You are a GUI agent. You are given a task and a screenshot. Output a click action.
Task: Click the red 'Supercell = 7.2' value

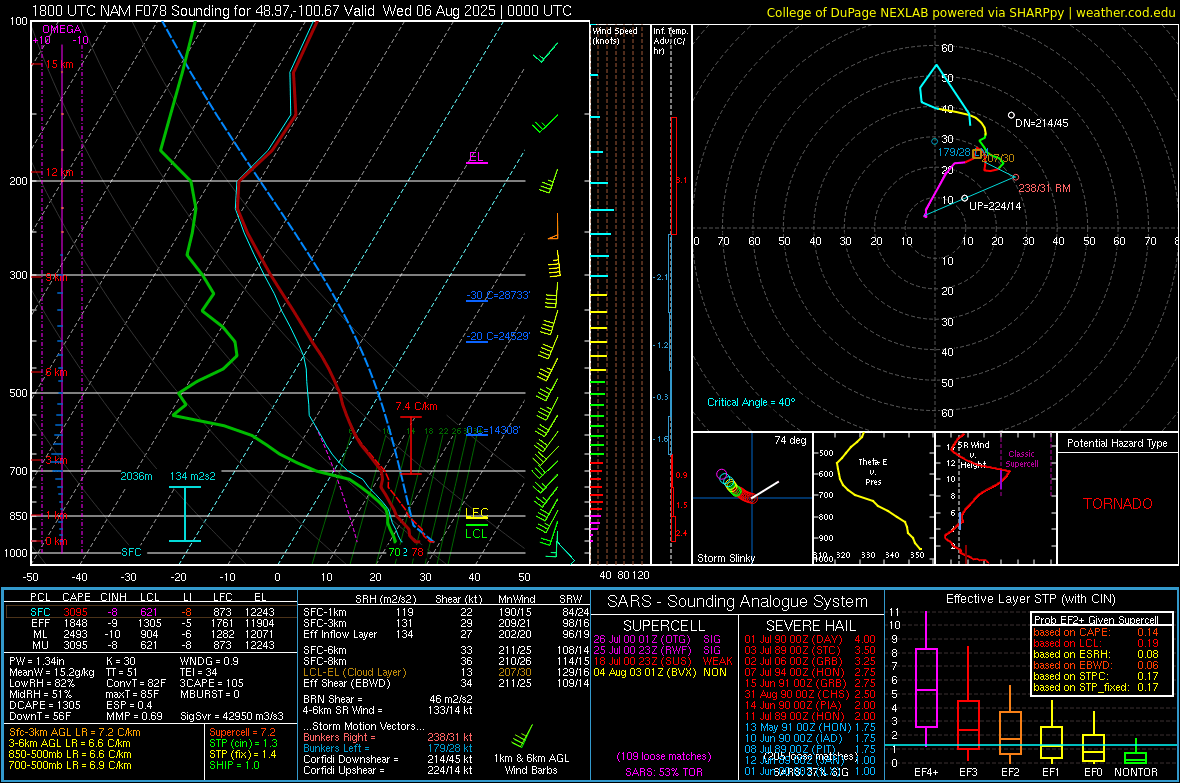242,732
